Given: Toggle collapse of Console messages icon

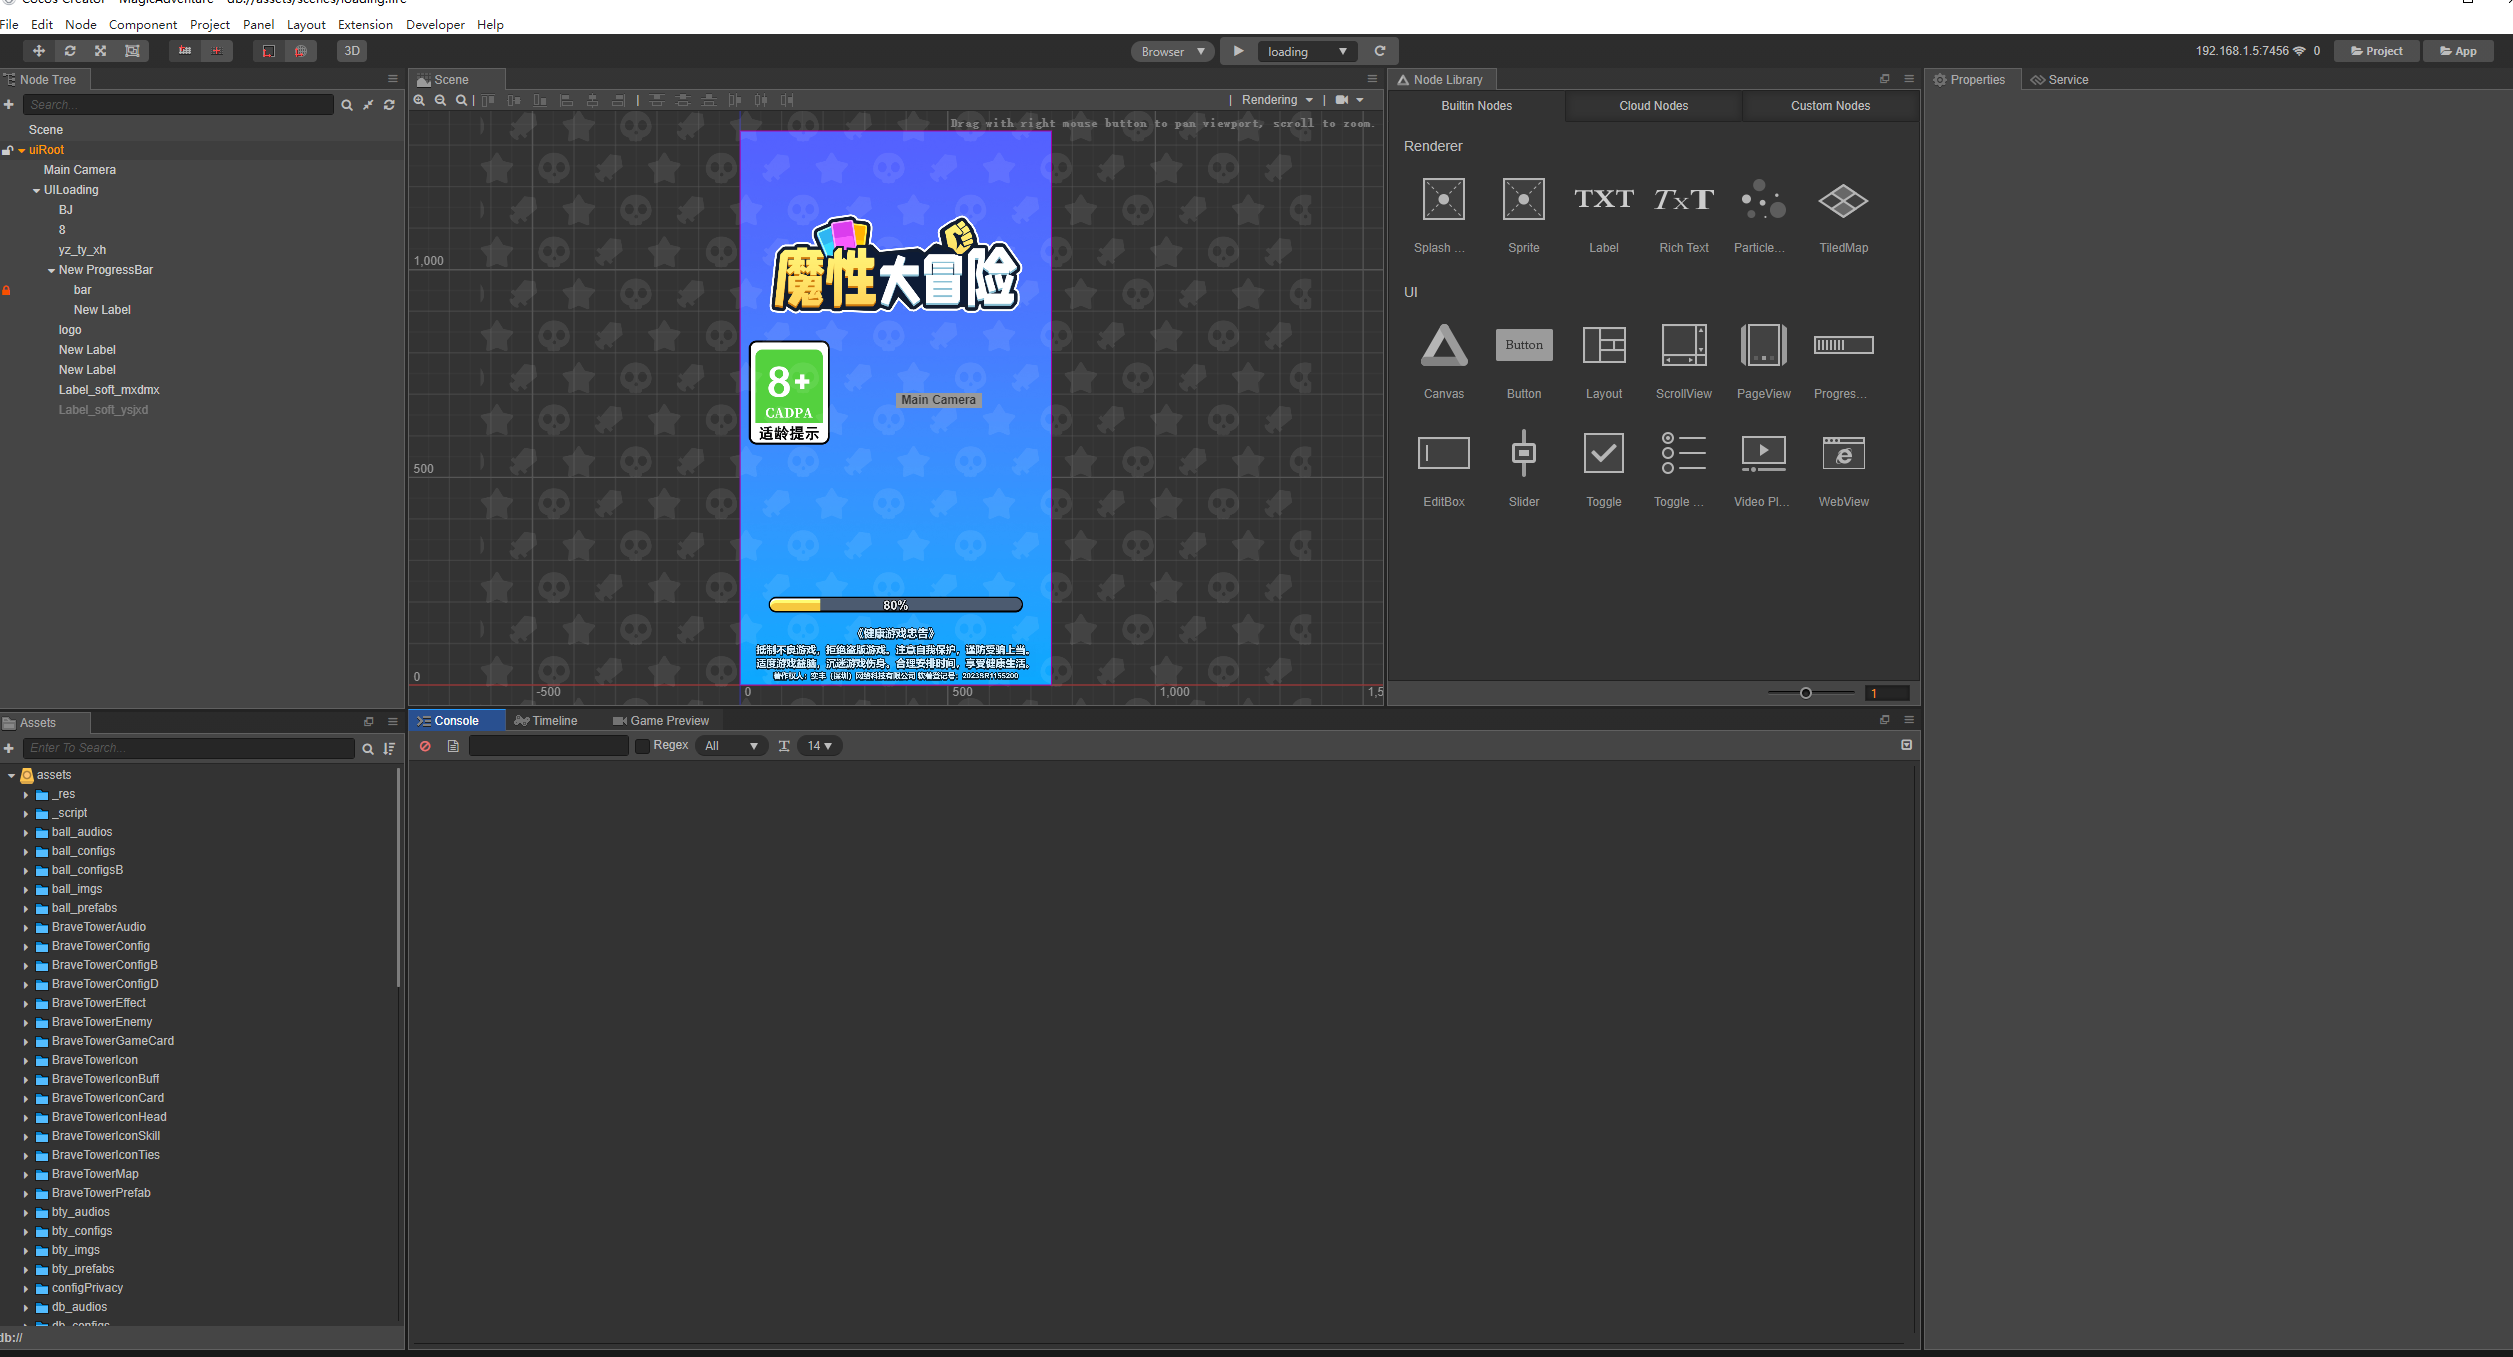Looking at the screenshot, I should coord(1906,745).
